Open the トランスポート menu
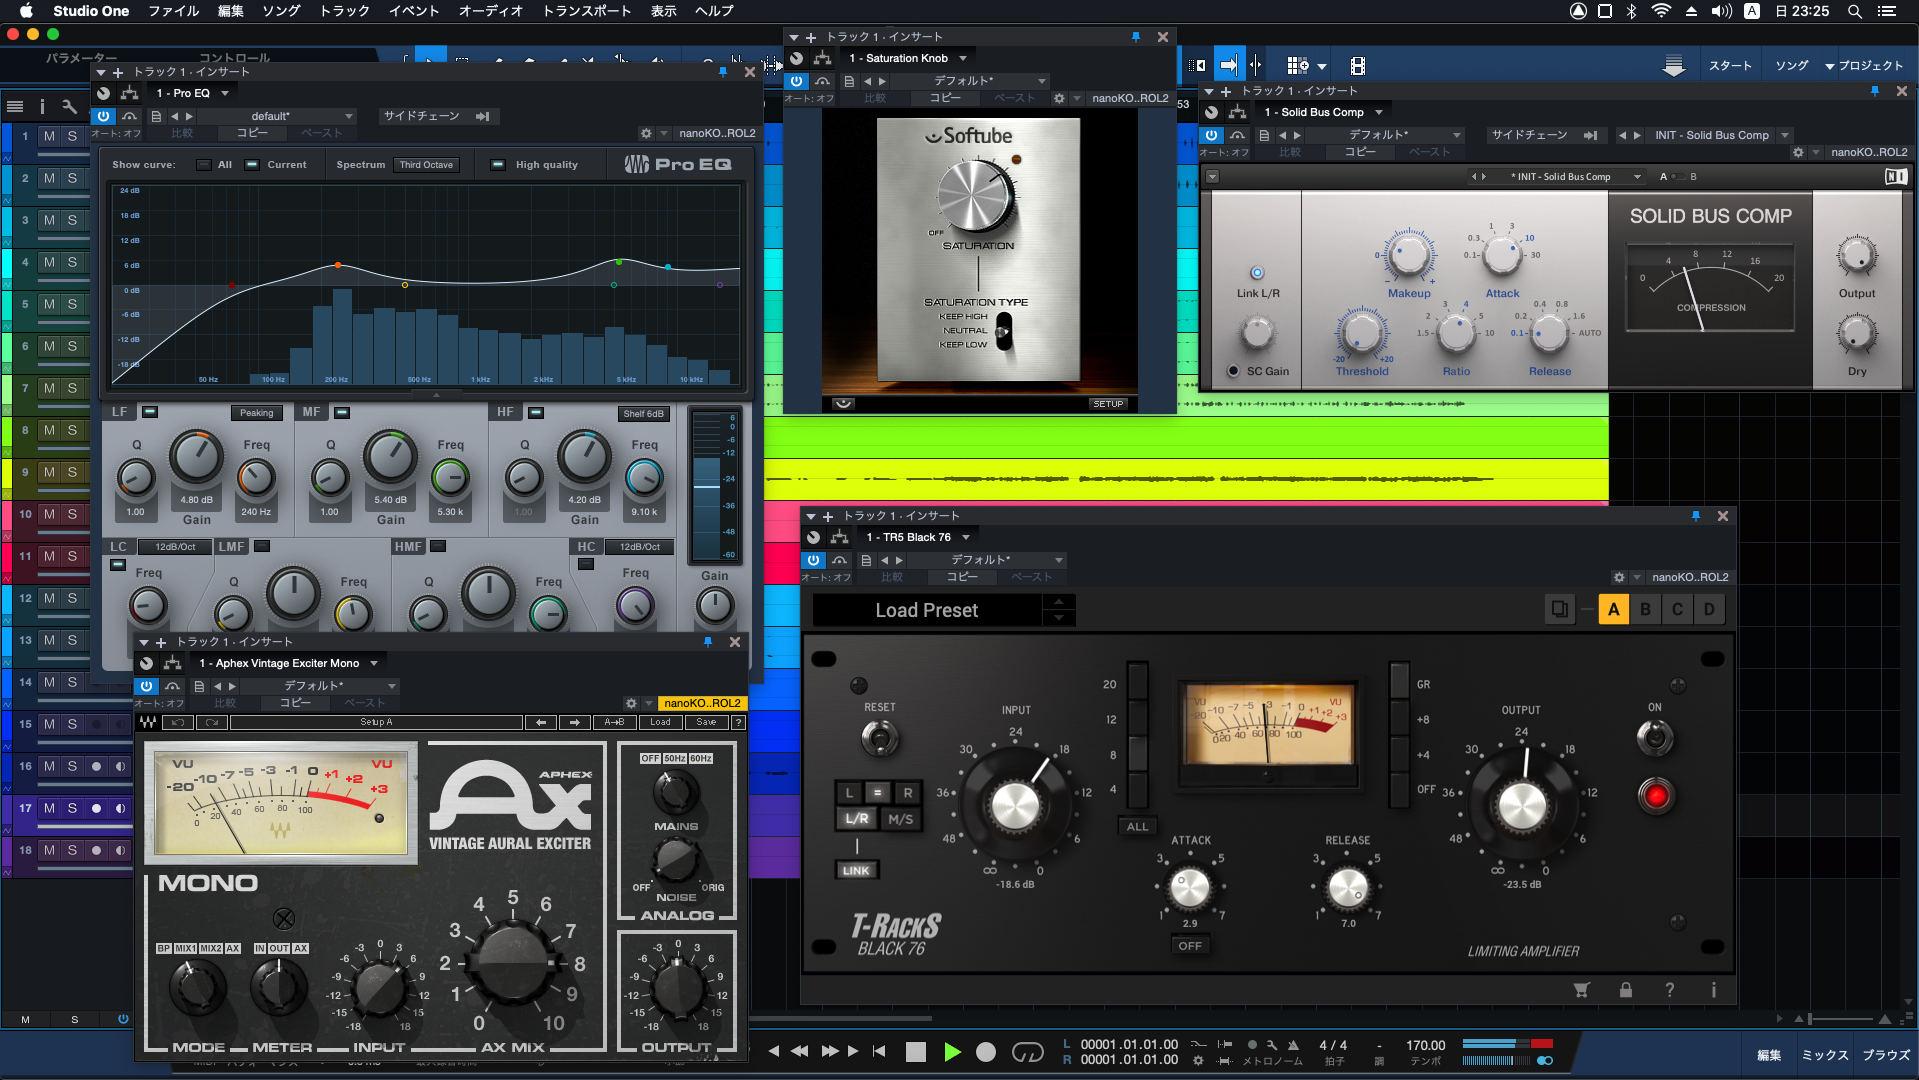The image size is (1919, 1080). [x=586, y=11]
